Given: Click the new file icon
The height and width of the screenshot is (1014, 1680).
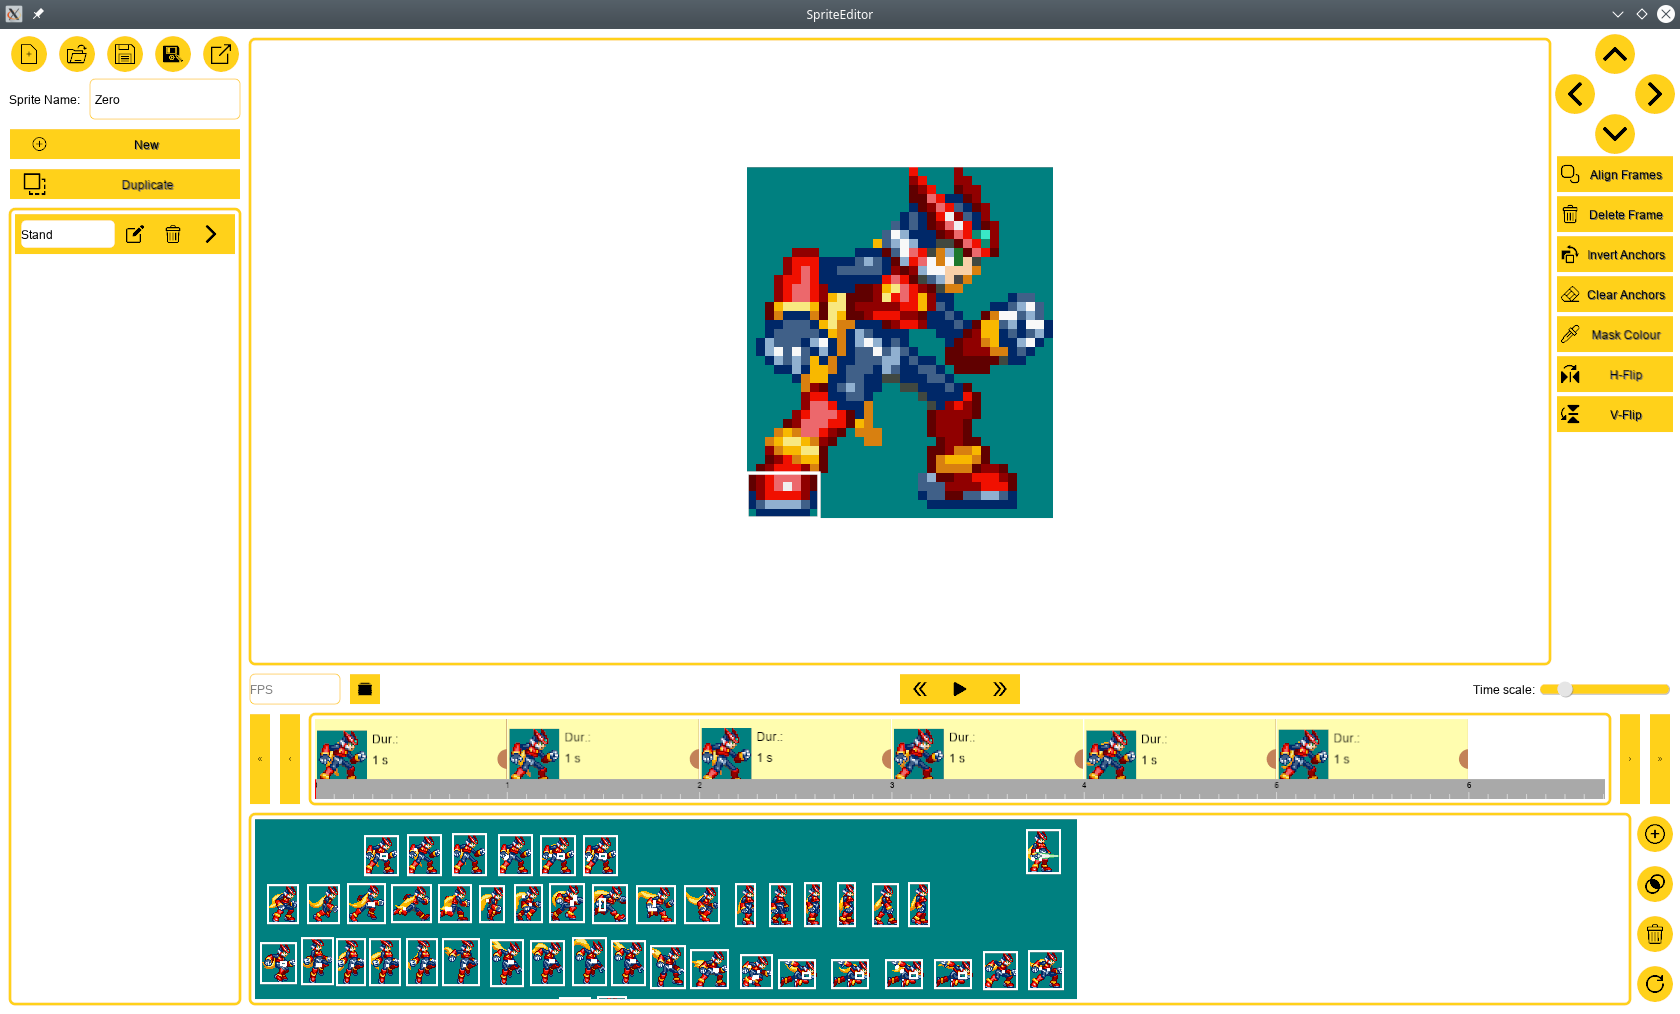Looking at the screenshot, I should (29, 54).
